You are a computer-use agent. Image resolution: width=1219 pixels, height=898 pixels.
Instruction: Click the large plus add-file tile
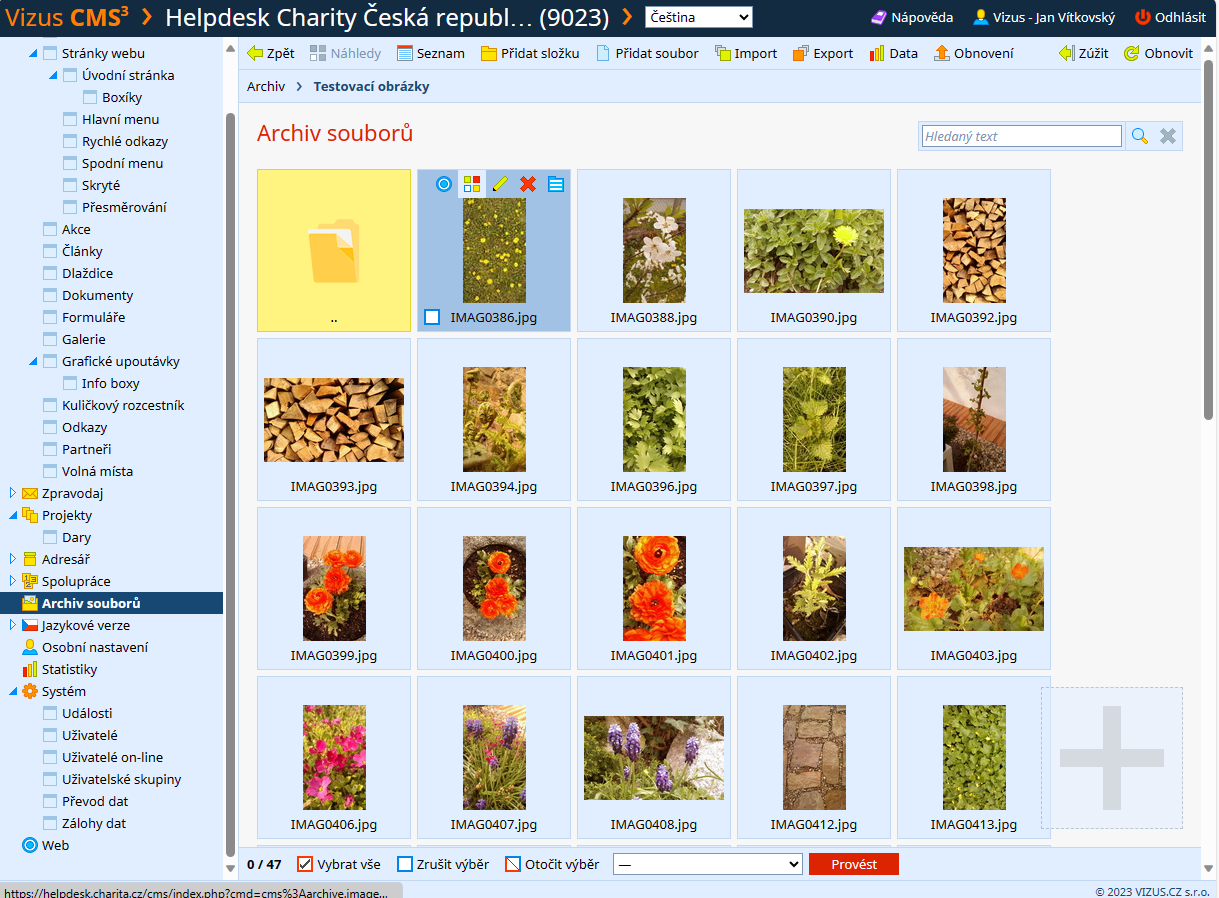pyautogui.click(x=1112, y=758)
